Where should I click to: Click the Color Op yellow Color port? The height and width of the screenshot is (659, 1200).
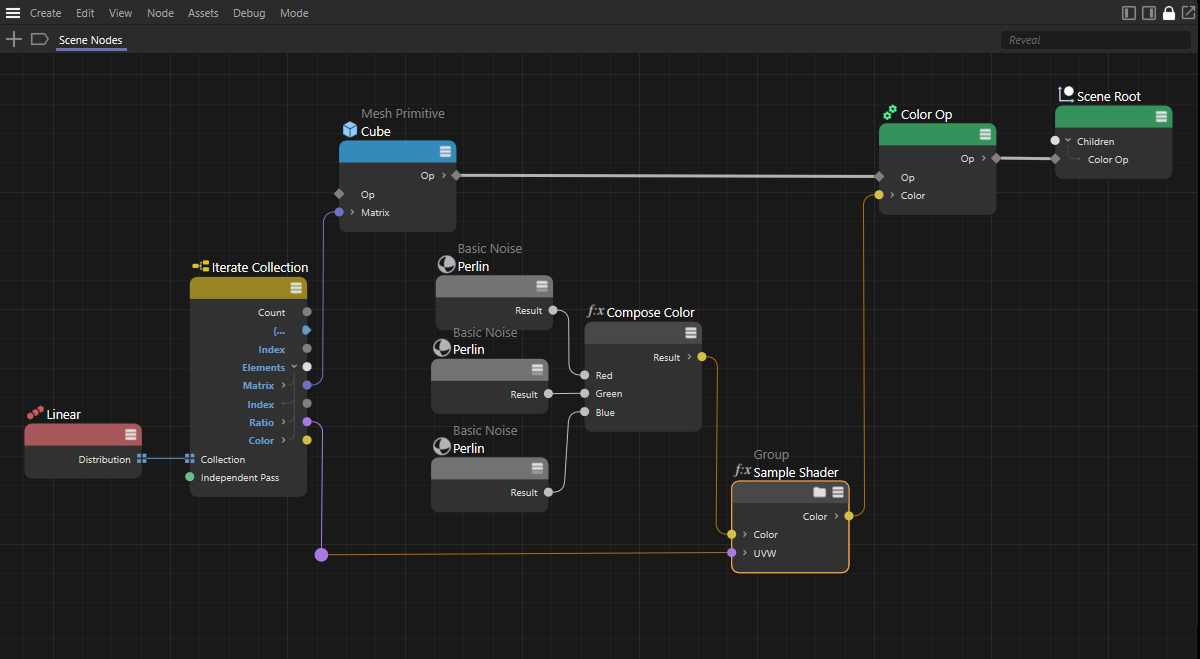click(879, 195)
